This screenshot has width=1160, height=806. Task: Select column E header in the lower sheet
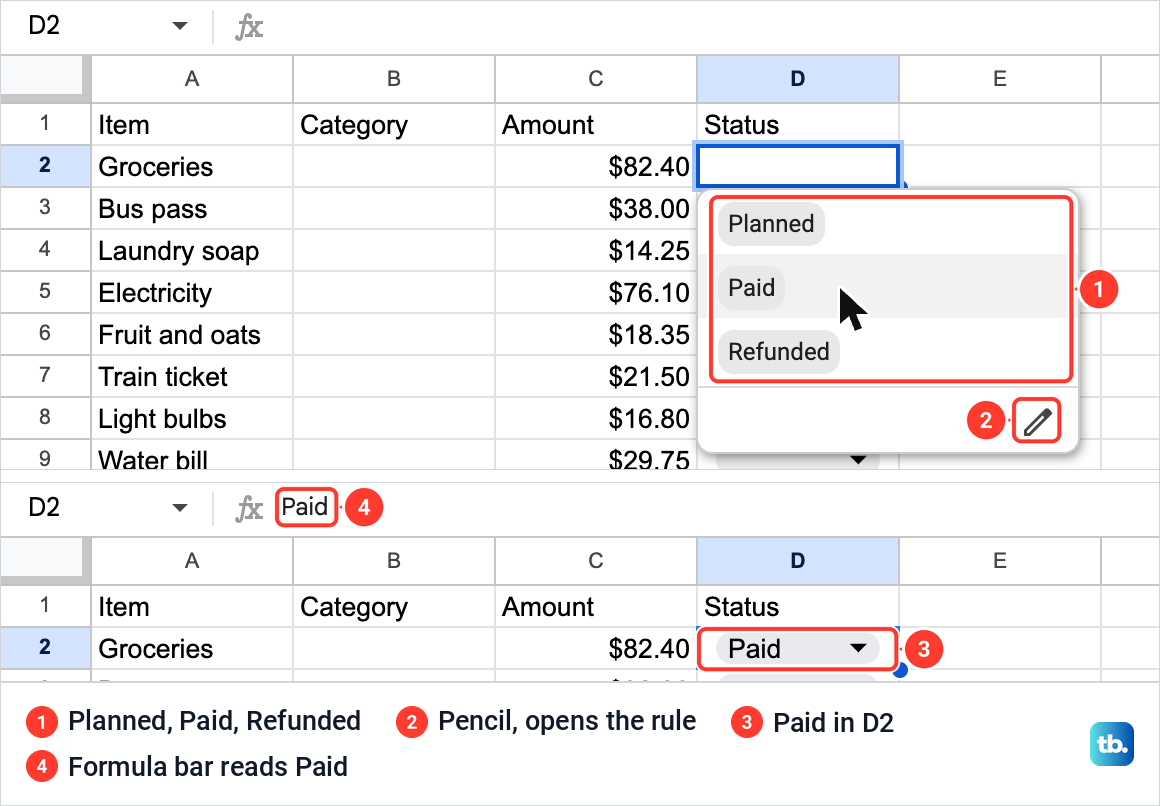coord(999,560)
